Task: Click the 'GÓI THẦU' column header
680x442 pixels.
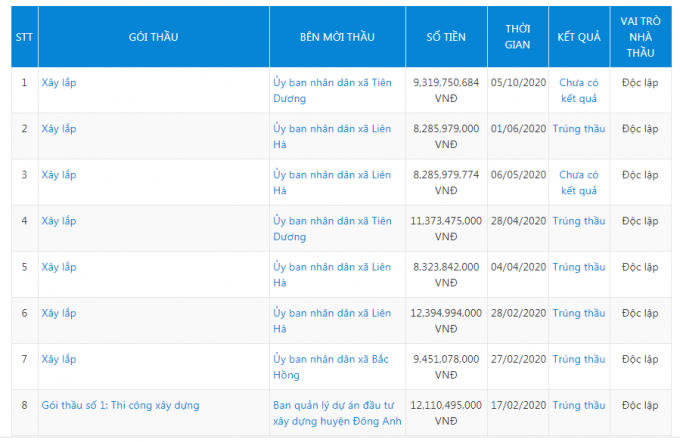Action: tap(153, 37)
